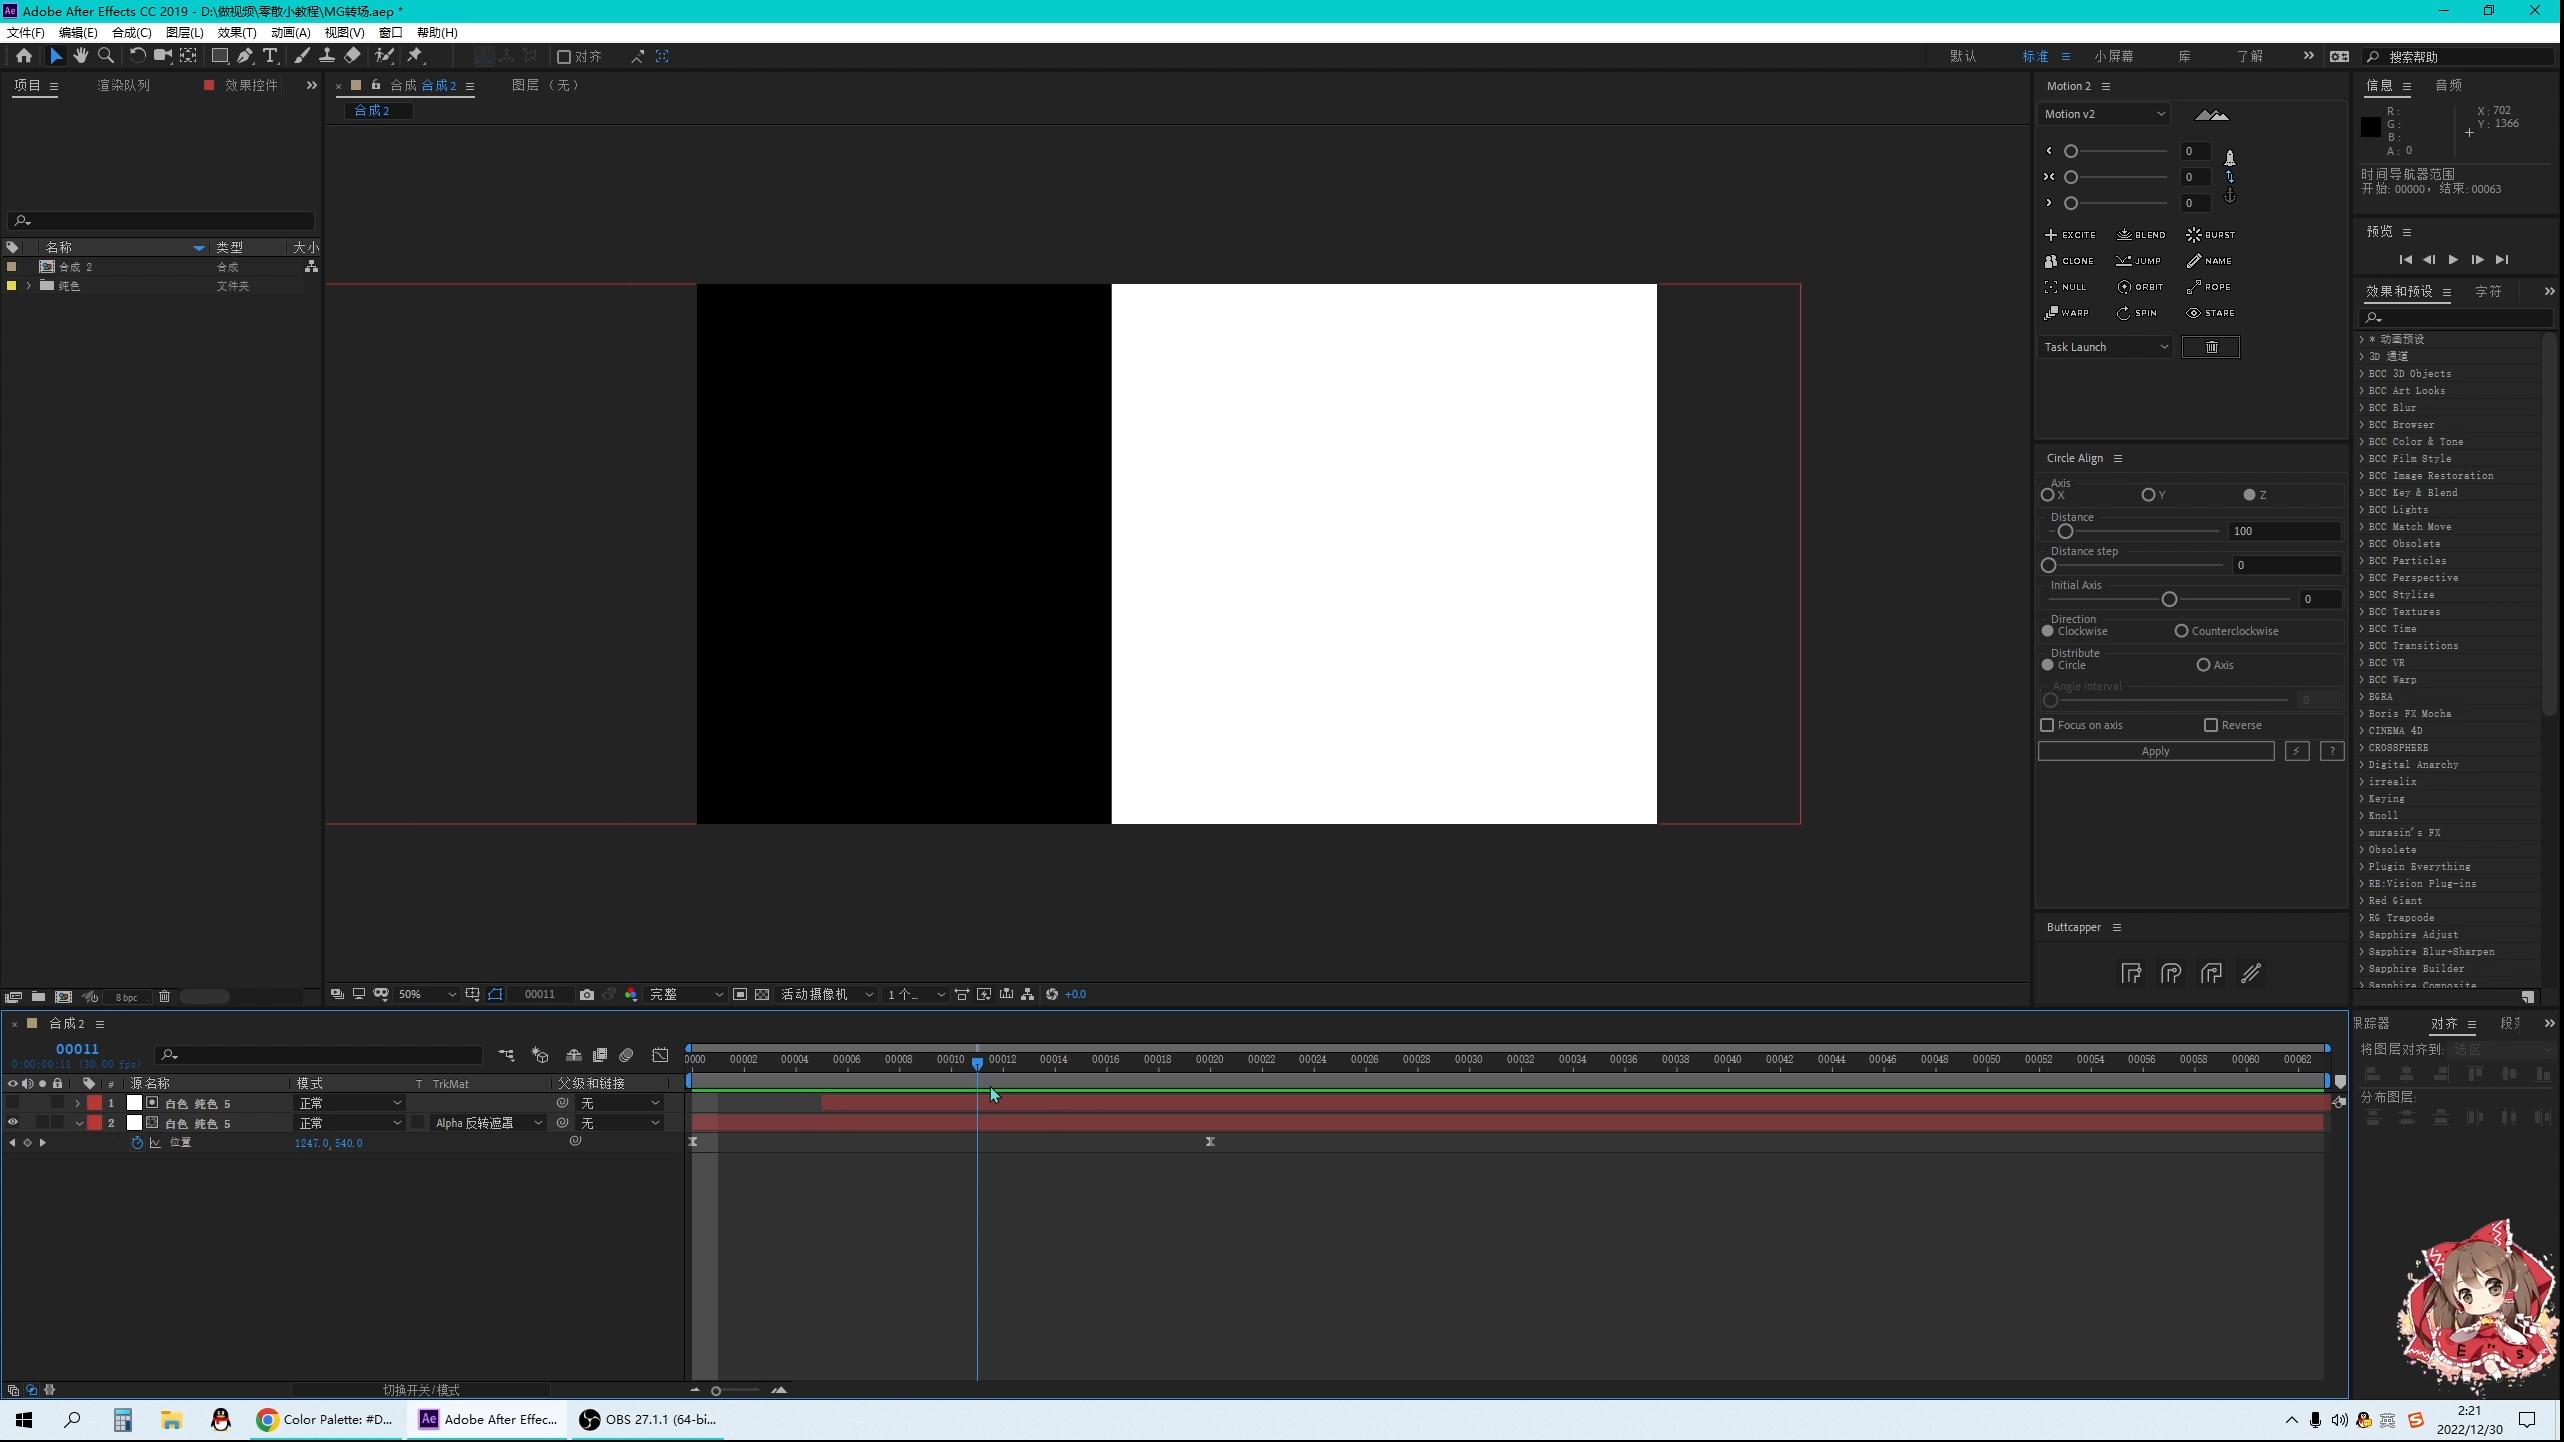The image size is (2564, 1442).
Task: Open the 完整 resolution dropdown
Action: (685, 994)
